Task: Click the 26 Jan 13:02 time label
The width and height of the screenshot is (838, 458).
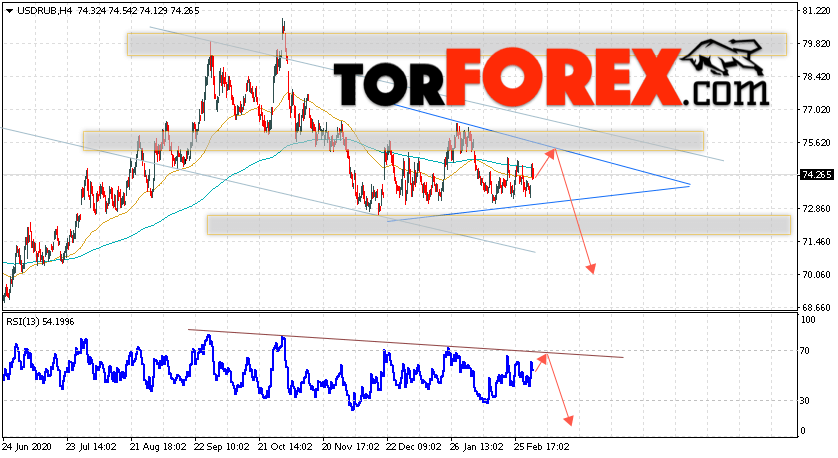Action: click(x=477, y=446)
